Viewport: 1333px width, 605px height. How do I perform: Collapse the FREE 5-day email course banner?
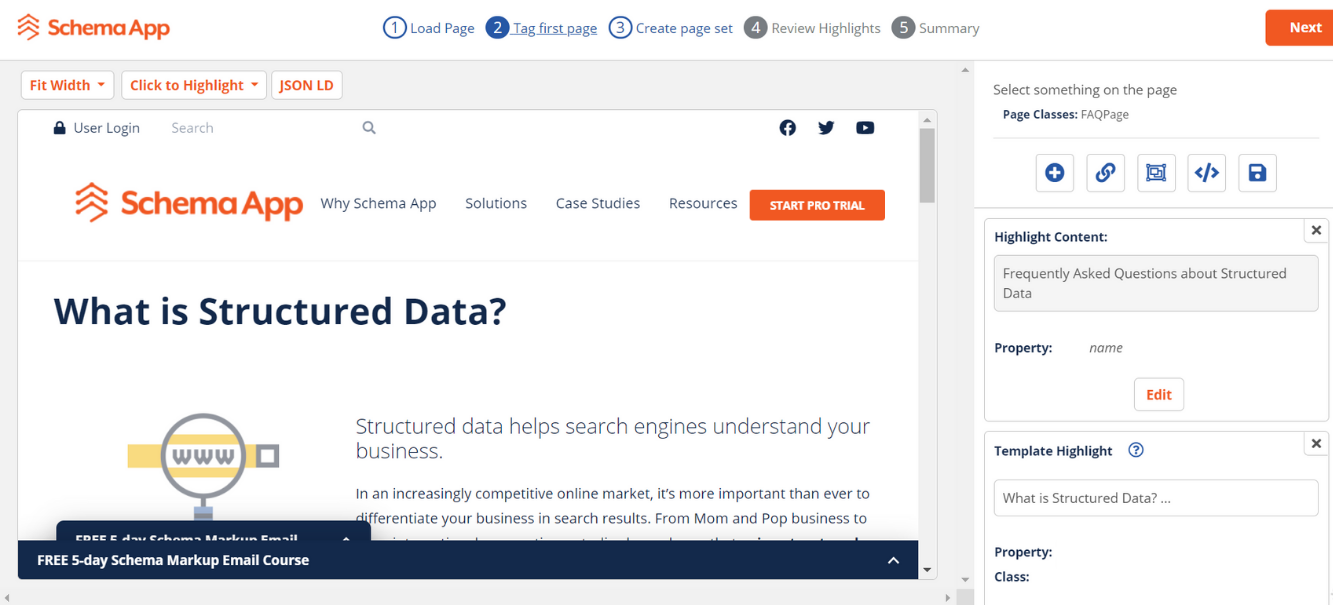pyautogui.click(x=893, y=560)
